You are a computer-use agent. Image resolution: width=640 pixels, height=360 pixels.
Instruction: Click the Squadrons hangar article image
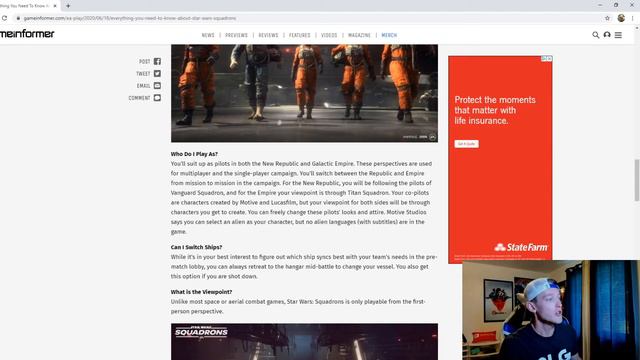(304, 342)
